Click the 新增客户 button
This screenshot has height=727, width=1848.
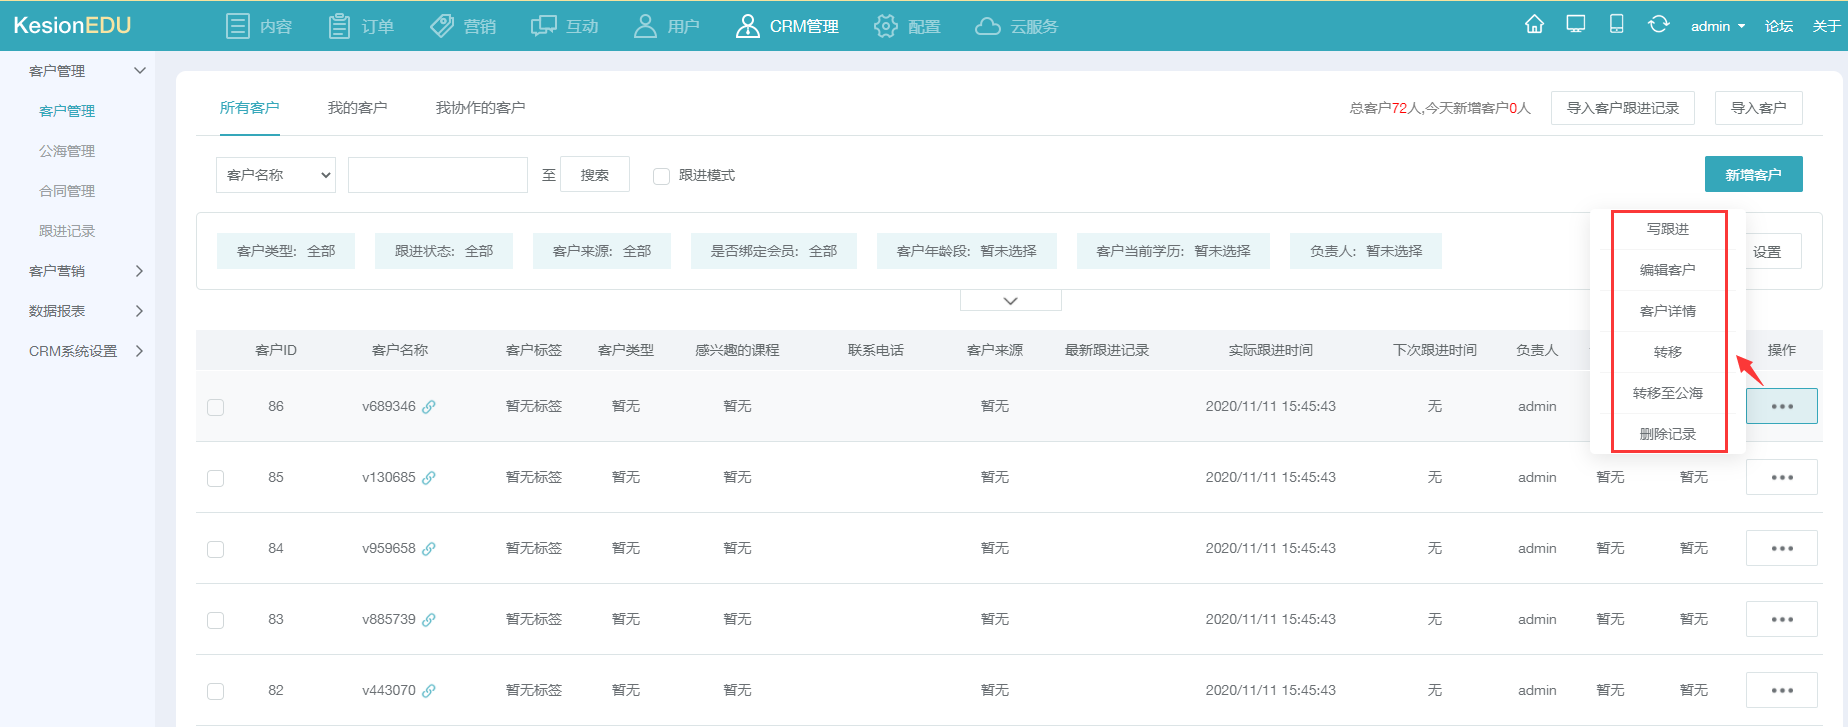click(1753, 174)
